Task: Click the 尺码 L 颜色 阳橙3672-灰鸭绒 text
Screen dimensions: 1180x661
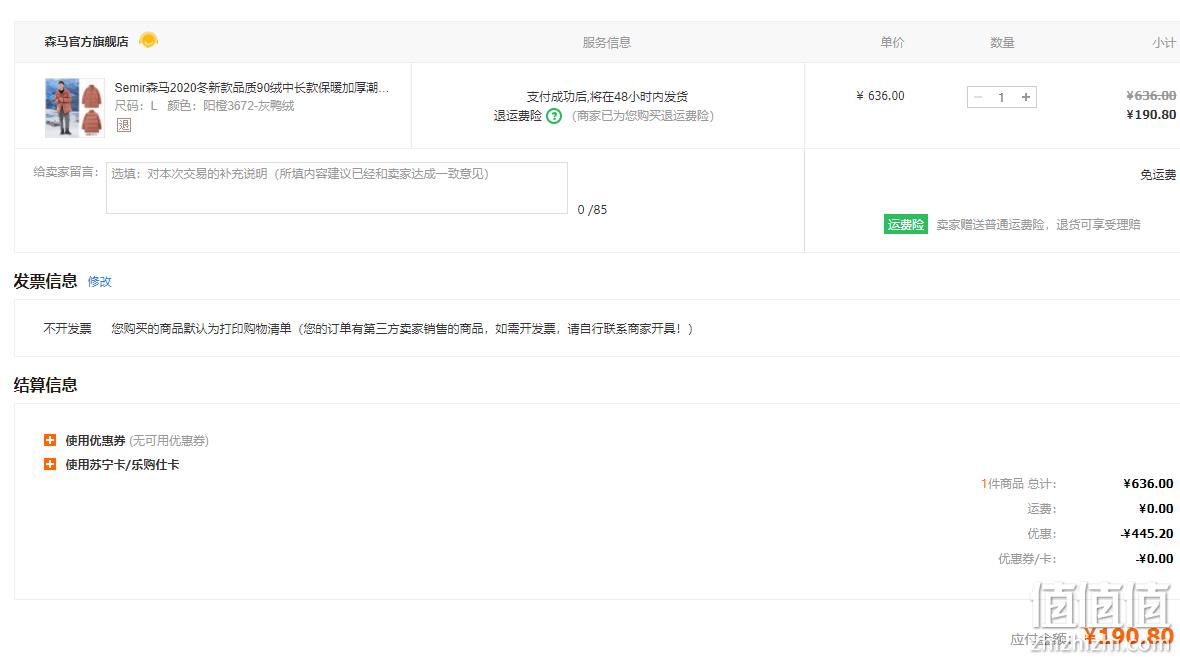Action: point(204,105)
